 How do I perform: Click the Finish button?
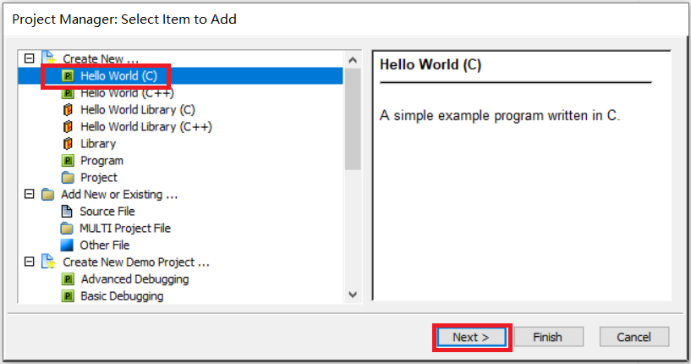click(x=548, y=337)
